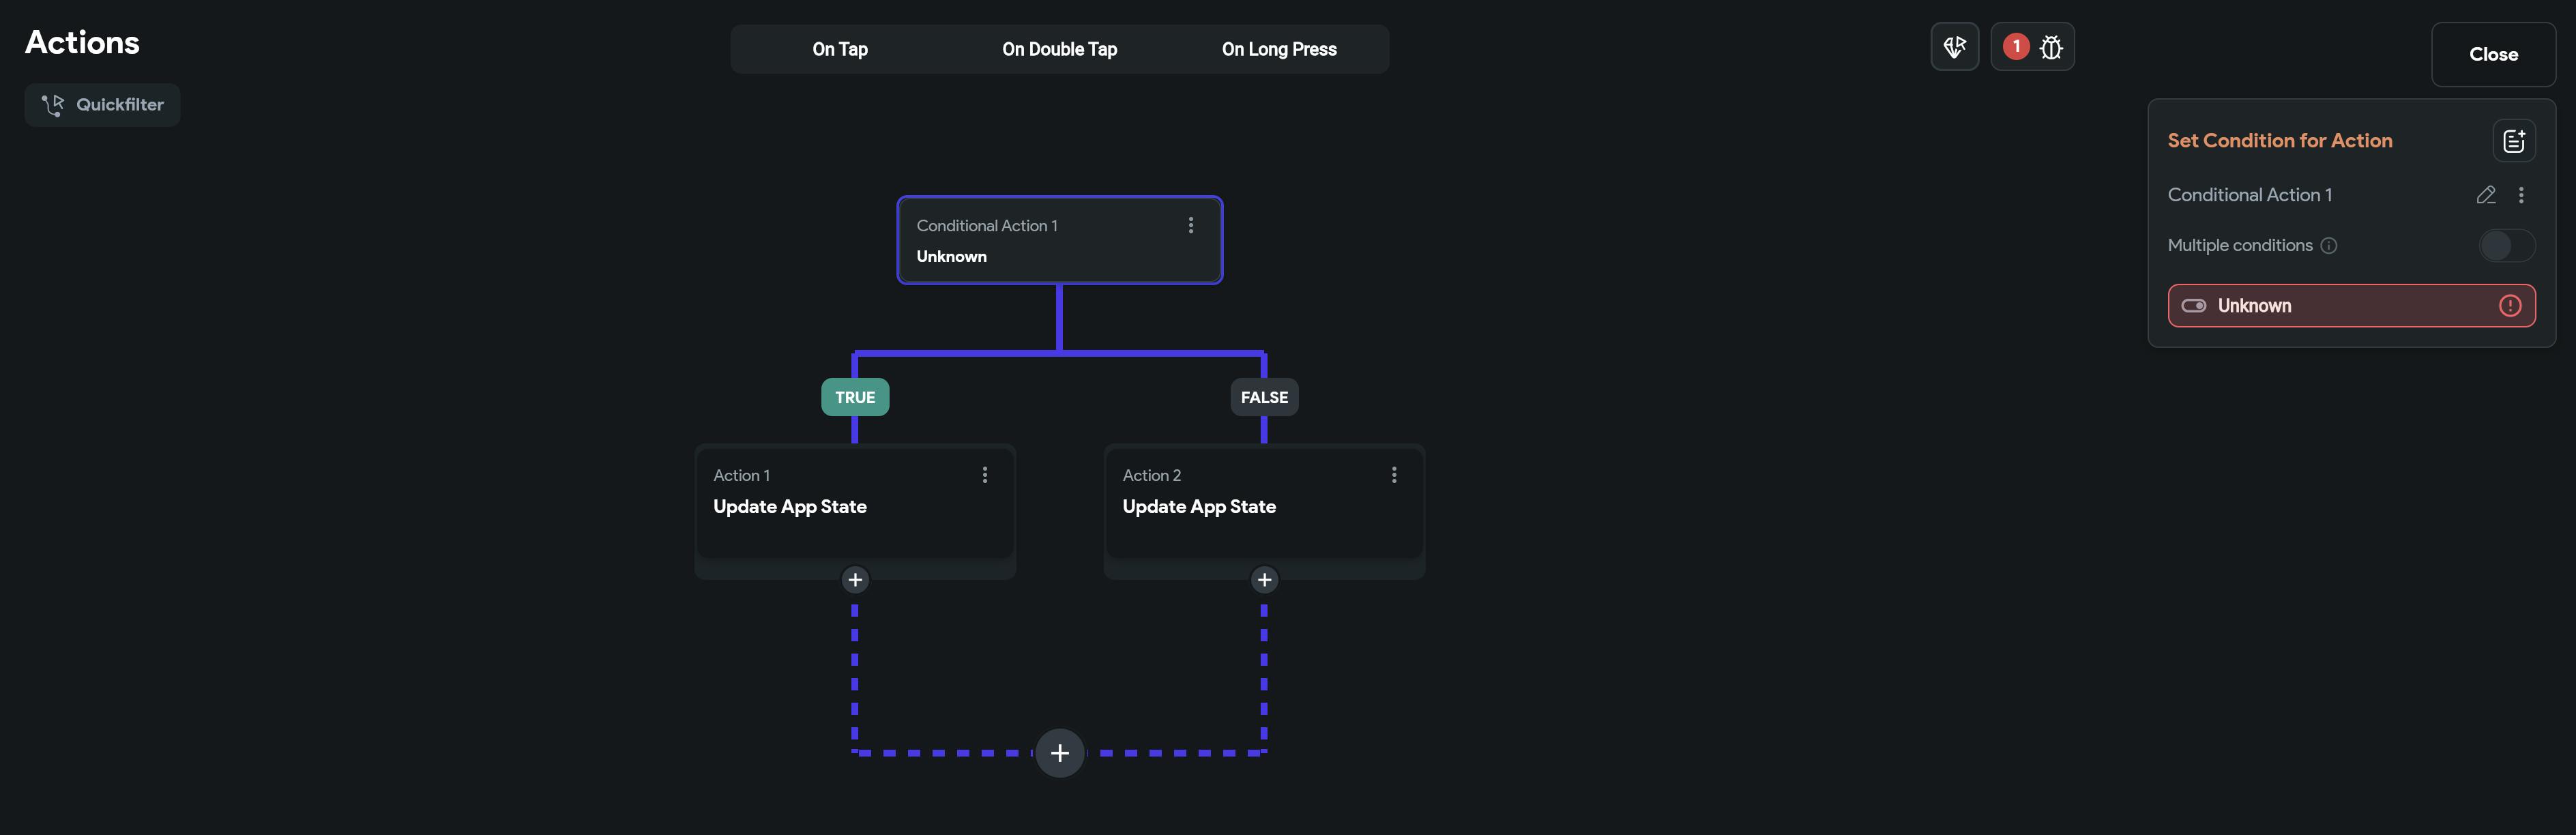Image resolution: width=2576 pixels, height=835 pixels.
Task: Click the add note icon in condition panel
Action: (x=2513, y=141)
